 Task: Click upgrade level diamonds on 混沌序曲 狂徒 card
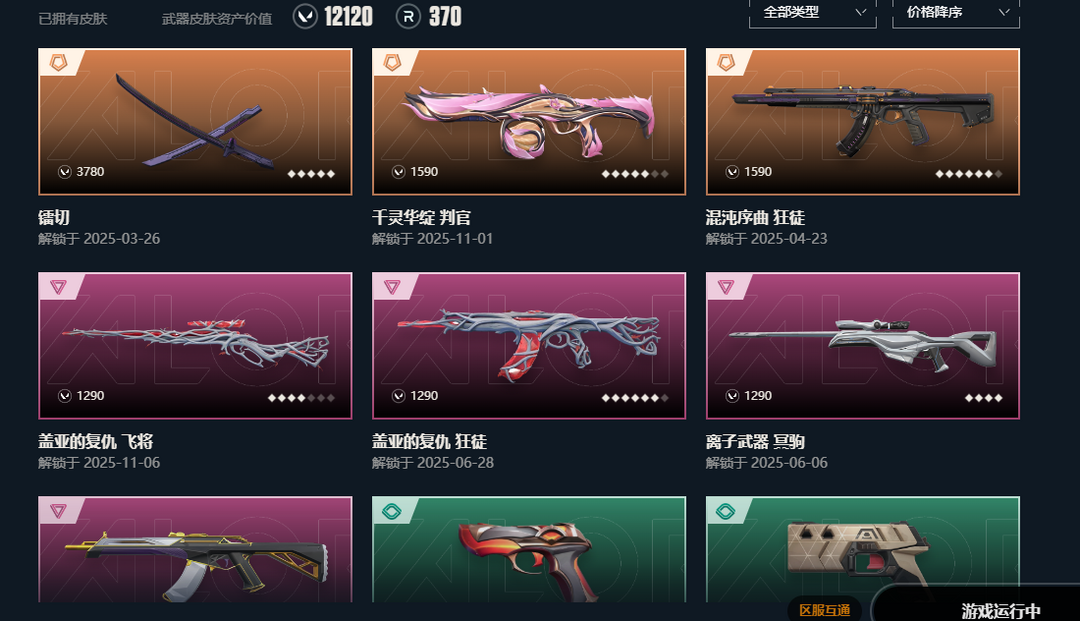[968, 173]
